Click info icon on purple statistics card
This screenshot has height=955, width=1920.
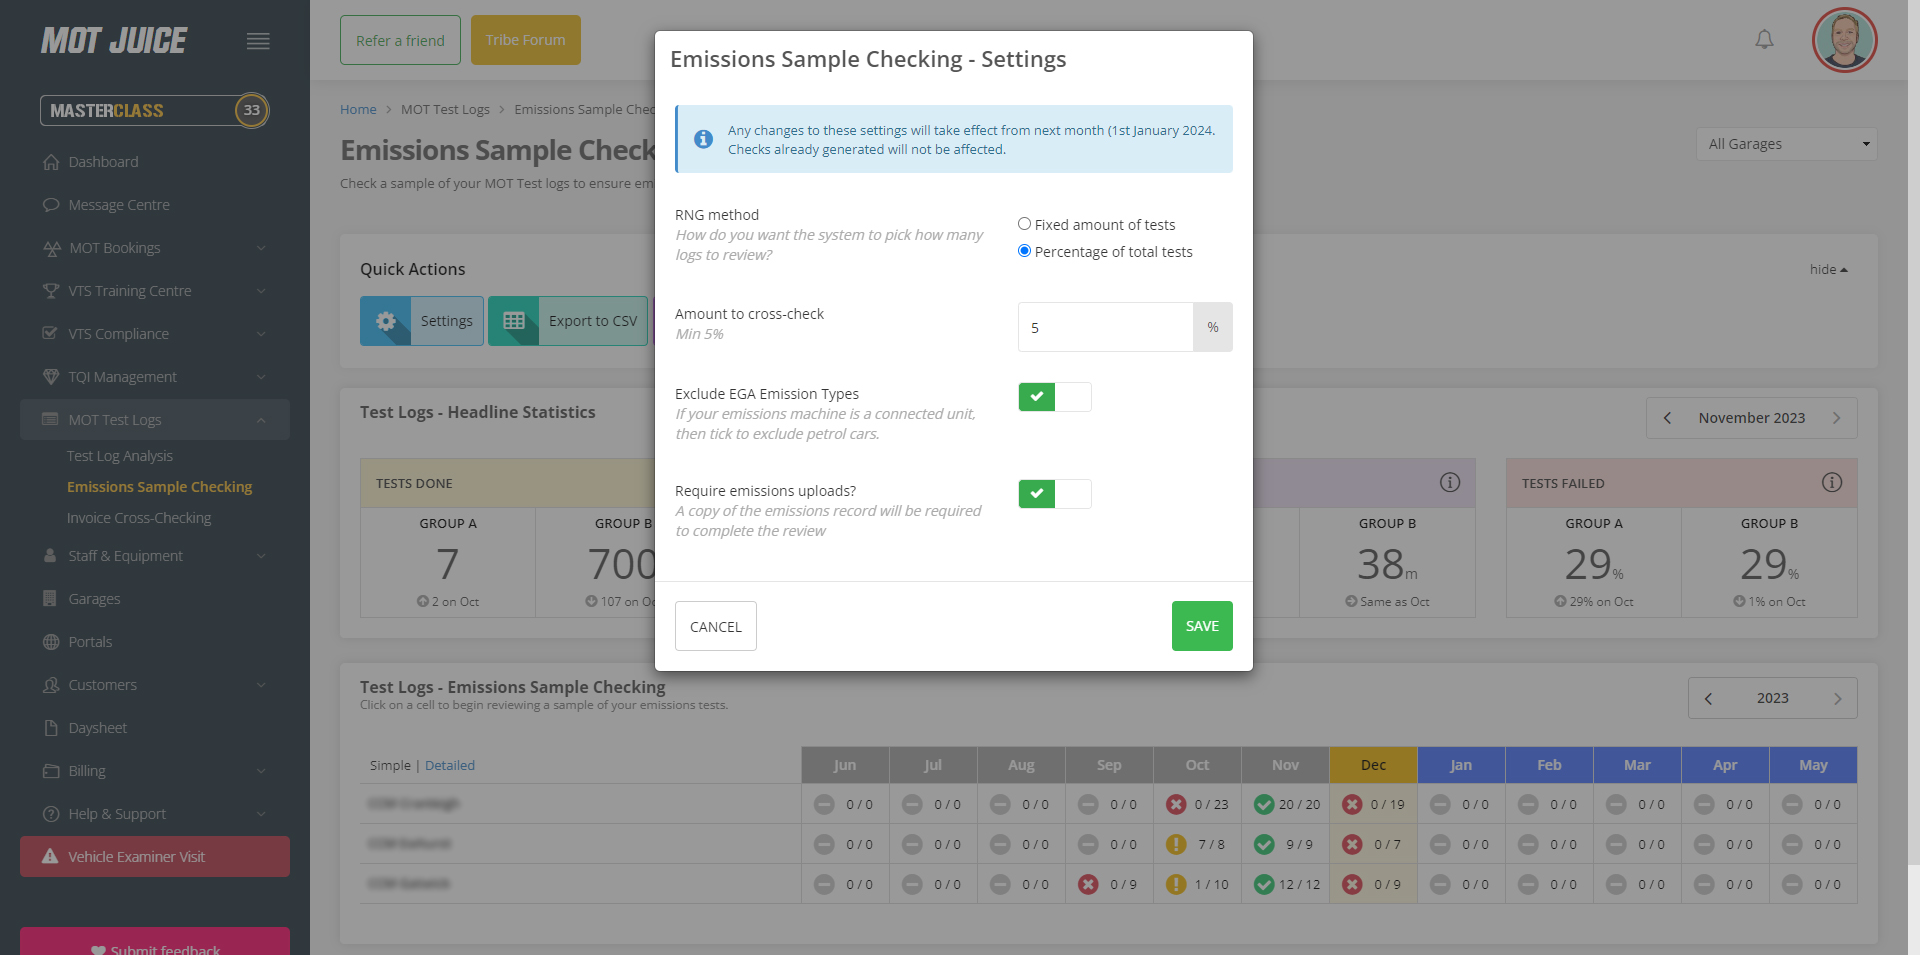[x=1450, y=483]
